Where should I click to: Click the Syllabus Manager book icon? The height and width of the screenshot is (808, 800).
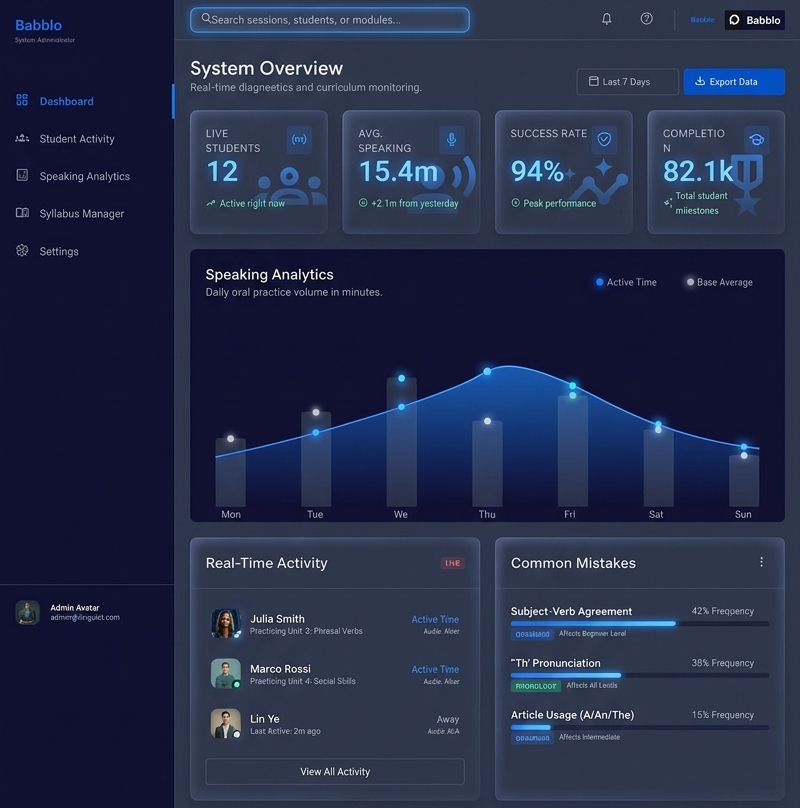pyautogui.click(x=22, y=213)
